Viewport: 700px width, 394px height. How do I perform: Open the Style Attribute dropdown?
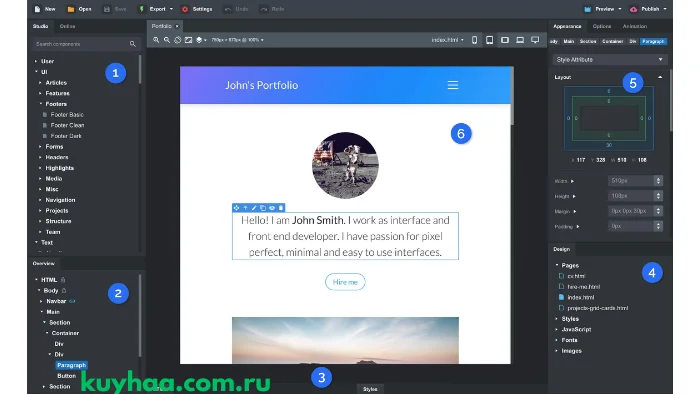(610, 59)
